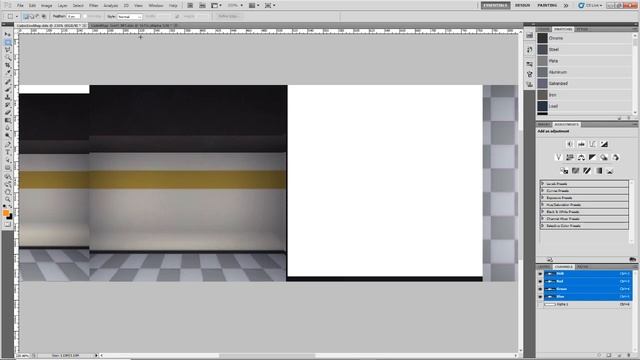Add a Channel Mixer adjustment
The height and width of the screenshot is (360, 640).
(616, 157)
